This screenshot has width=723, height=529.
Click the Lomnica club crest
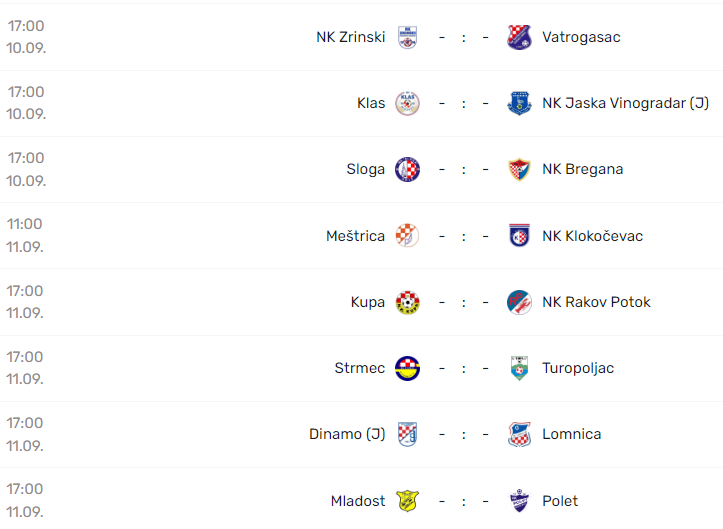(x=519, y=434)
